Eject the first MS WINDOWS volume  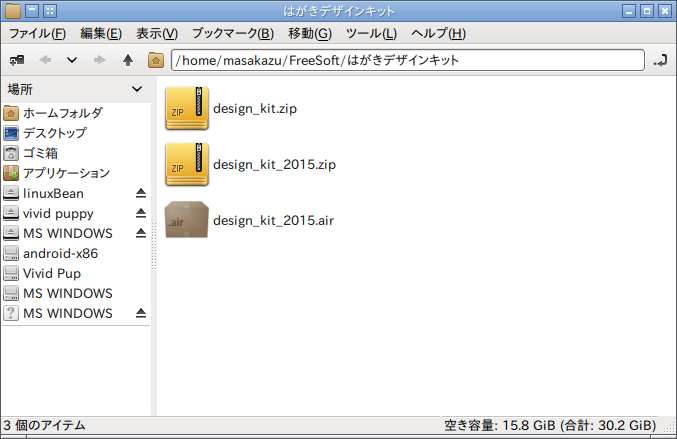tap(141, 233)
